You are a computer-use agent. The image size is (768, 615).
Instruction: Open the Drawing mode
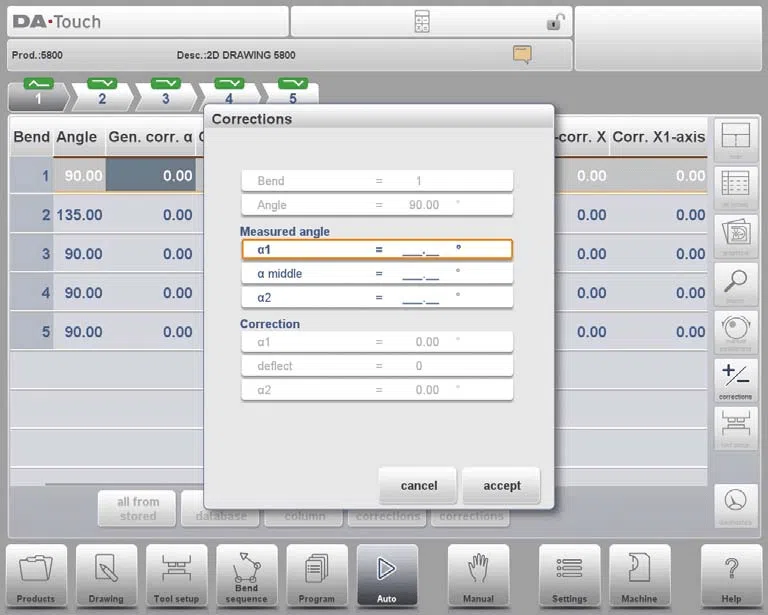pos(106,576)
